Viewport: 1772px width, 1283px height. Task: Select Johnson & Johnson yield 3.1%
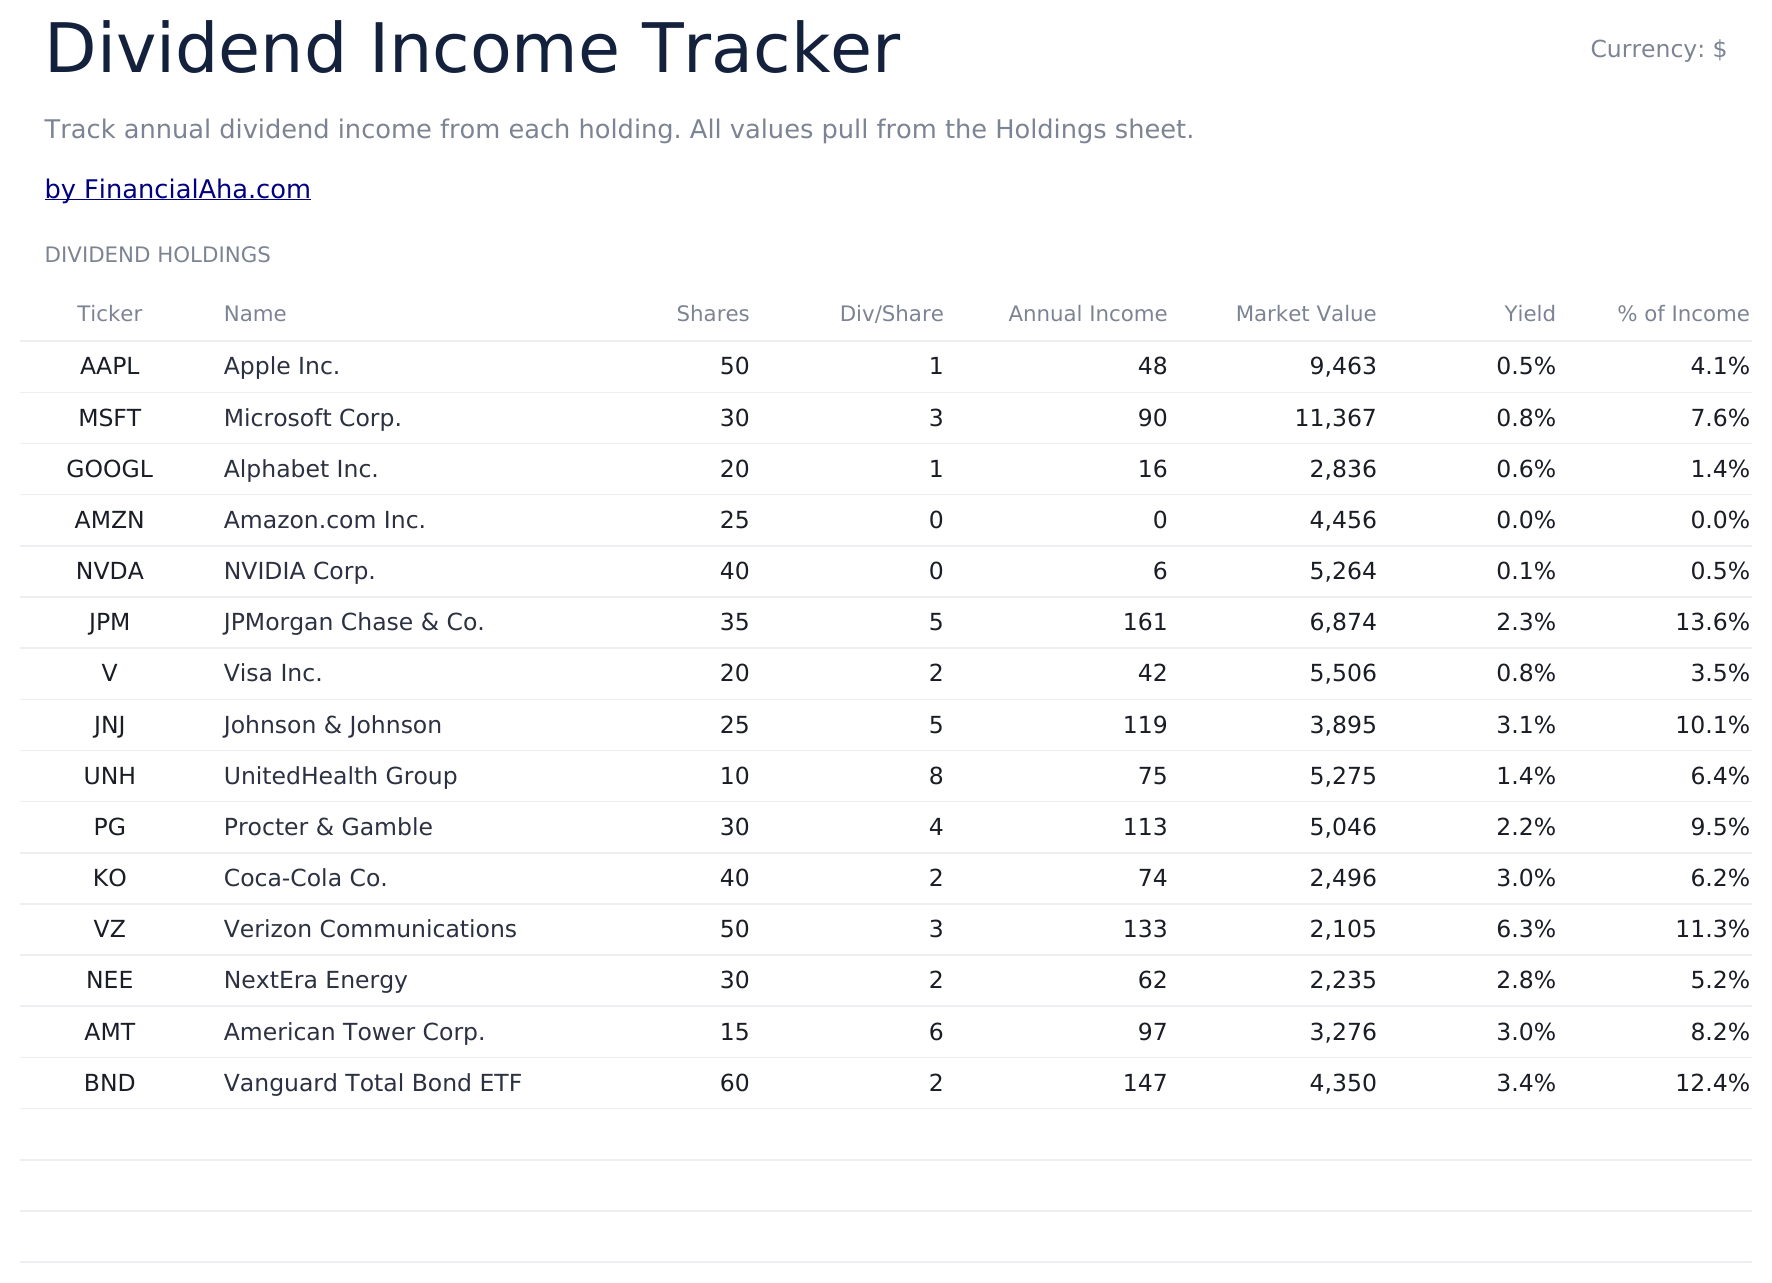1526,725
